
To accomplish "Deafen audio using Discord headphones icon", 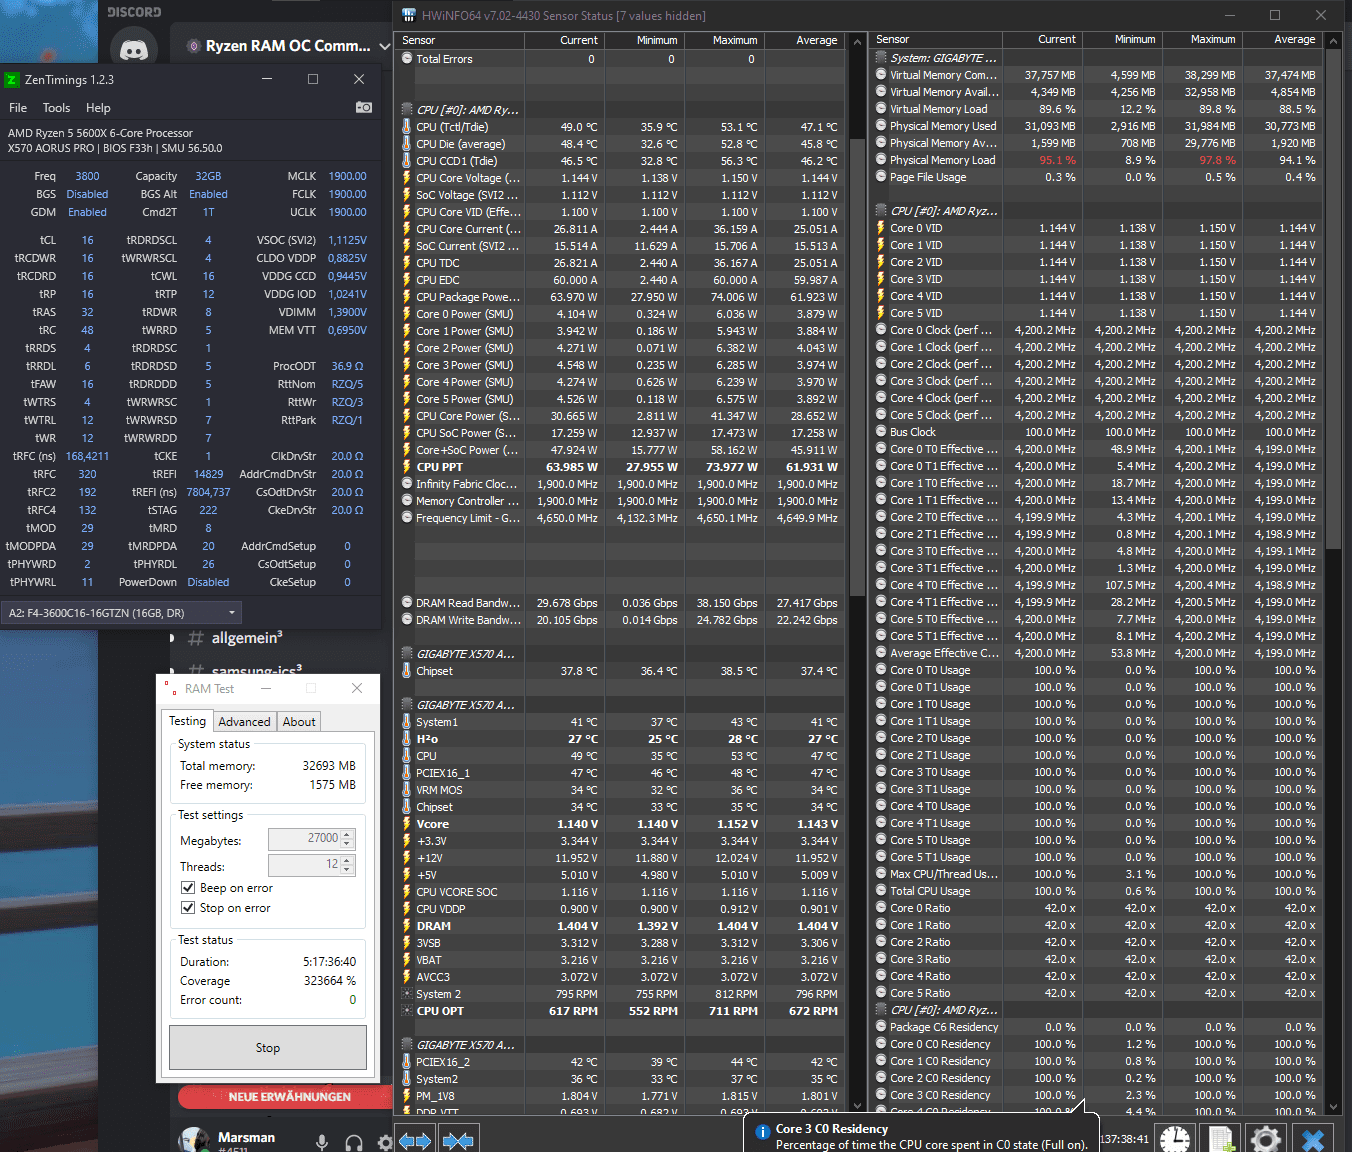I will (x=354, y=1142).
